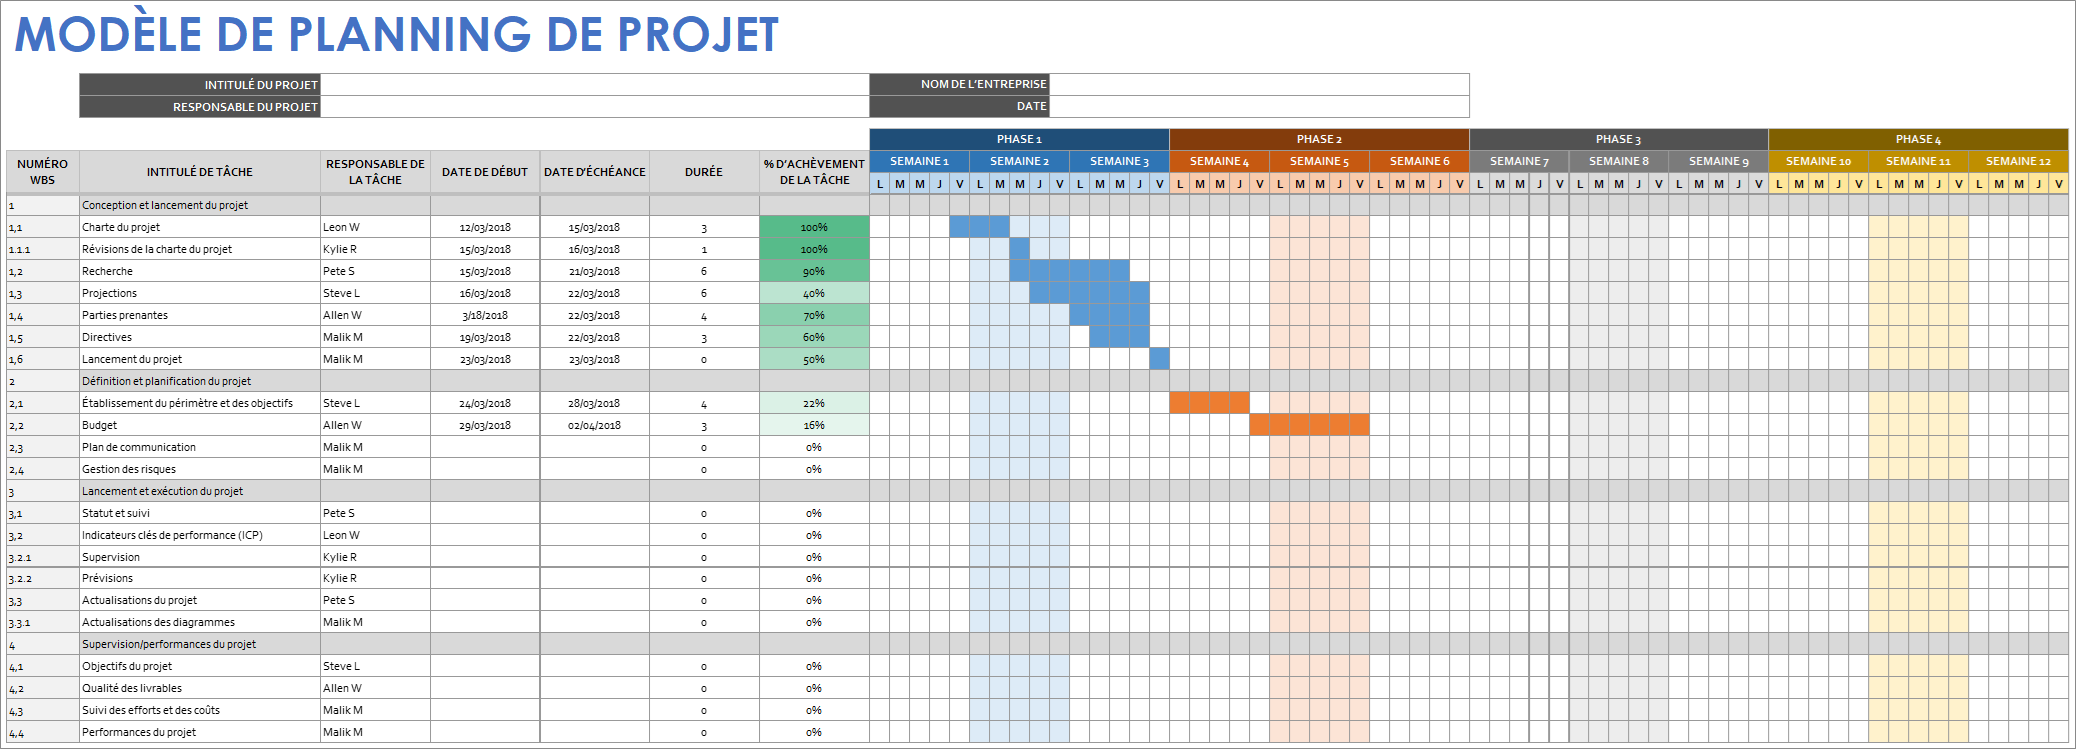
Task: Select due date 02/04/2018 for Budget
Action: click(x=595, y=425)
